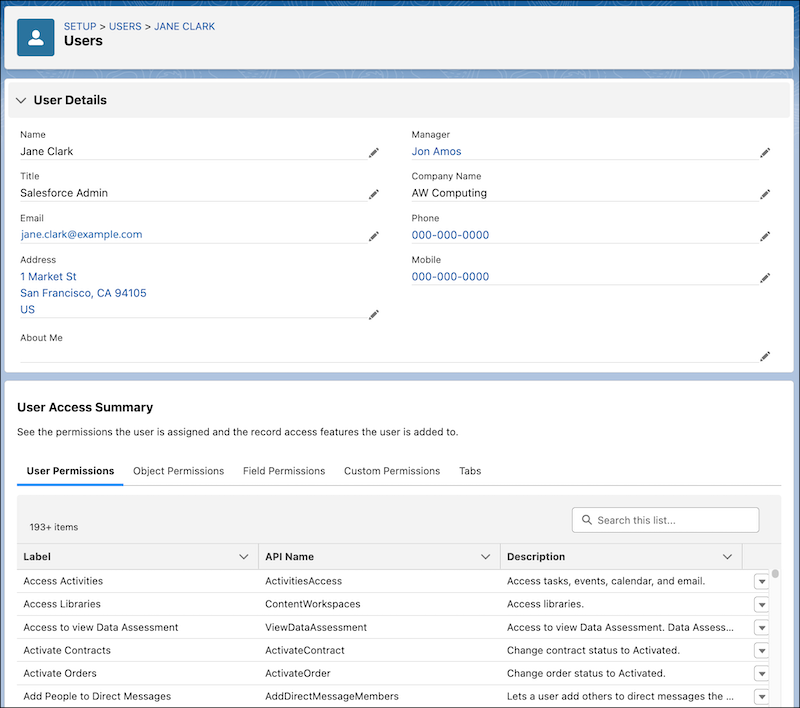Edit the Manager field pencil icon

[x=765, y=152]
